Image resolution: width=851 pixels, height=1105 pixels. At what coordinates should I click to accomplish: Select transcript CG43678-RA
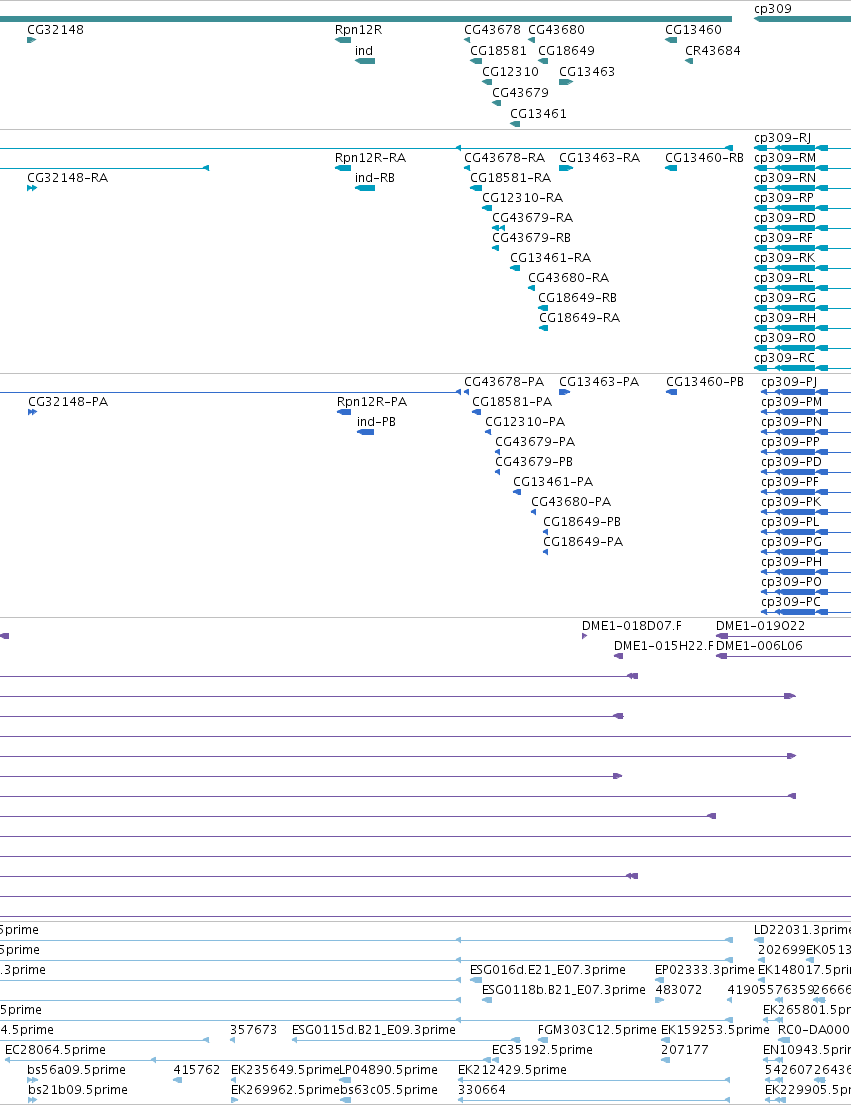click(x=504, y=158)
